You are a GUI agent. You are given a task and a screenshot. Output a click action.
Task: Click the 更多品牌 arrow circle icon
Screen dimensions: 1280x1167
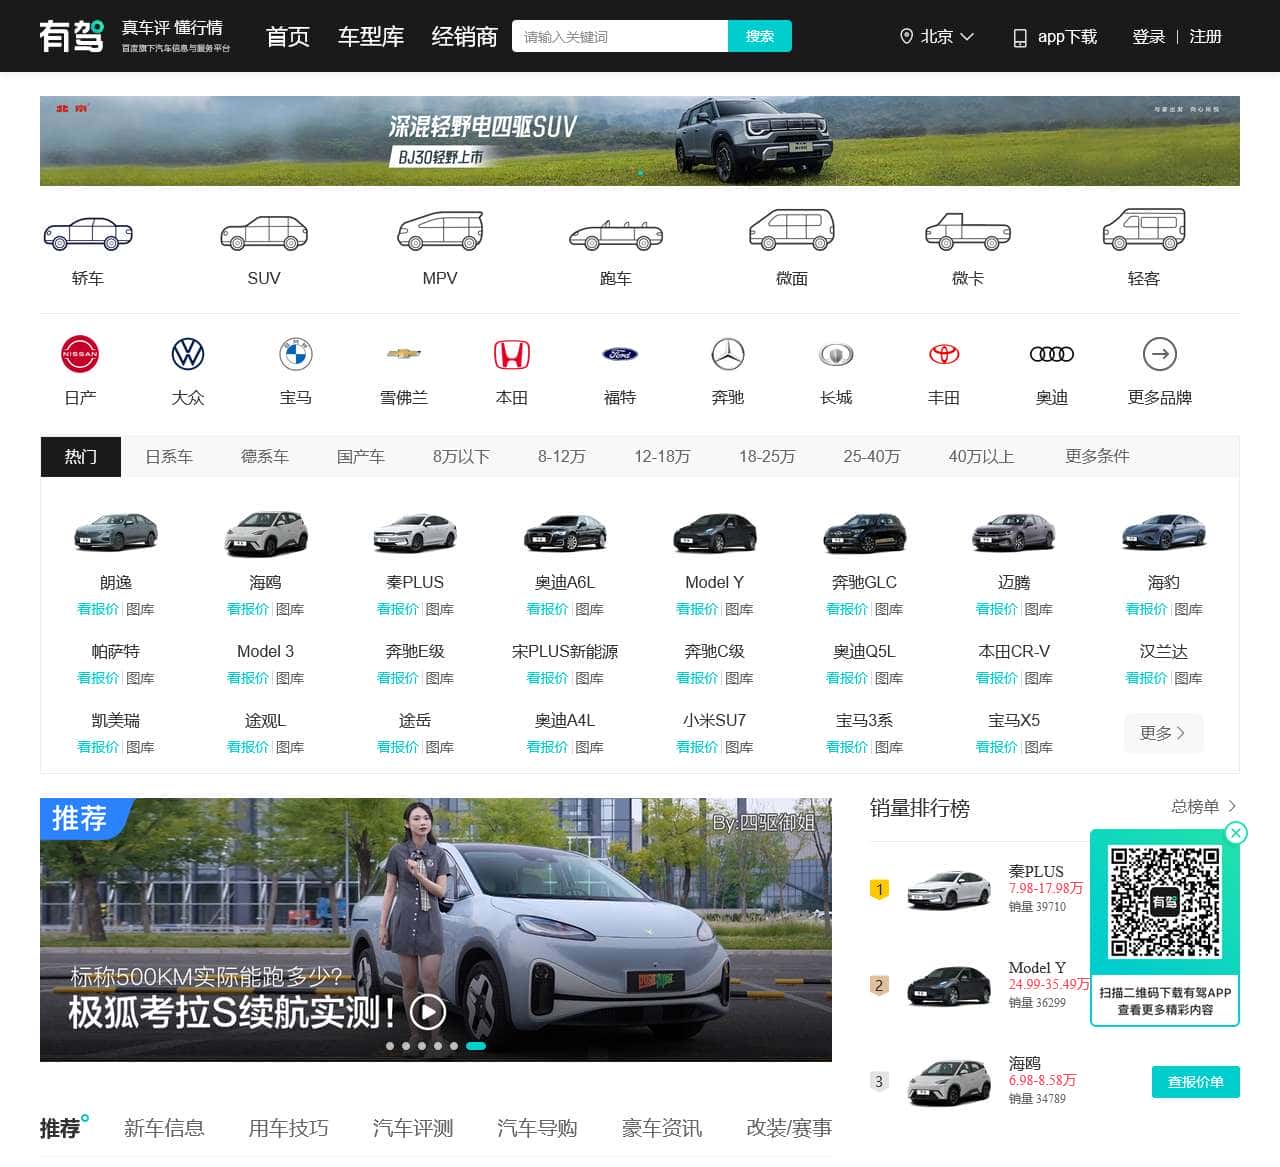(x=1160, y=354)
